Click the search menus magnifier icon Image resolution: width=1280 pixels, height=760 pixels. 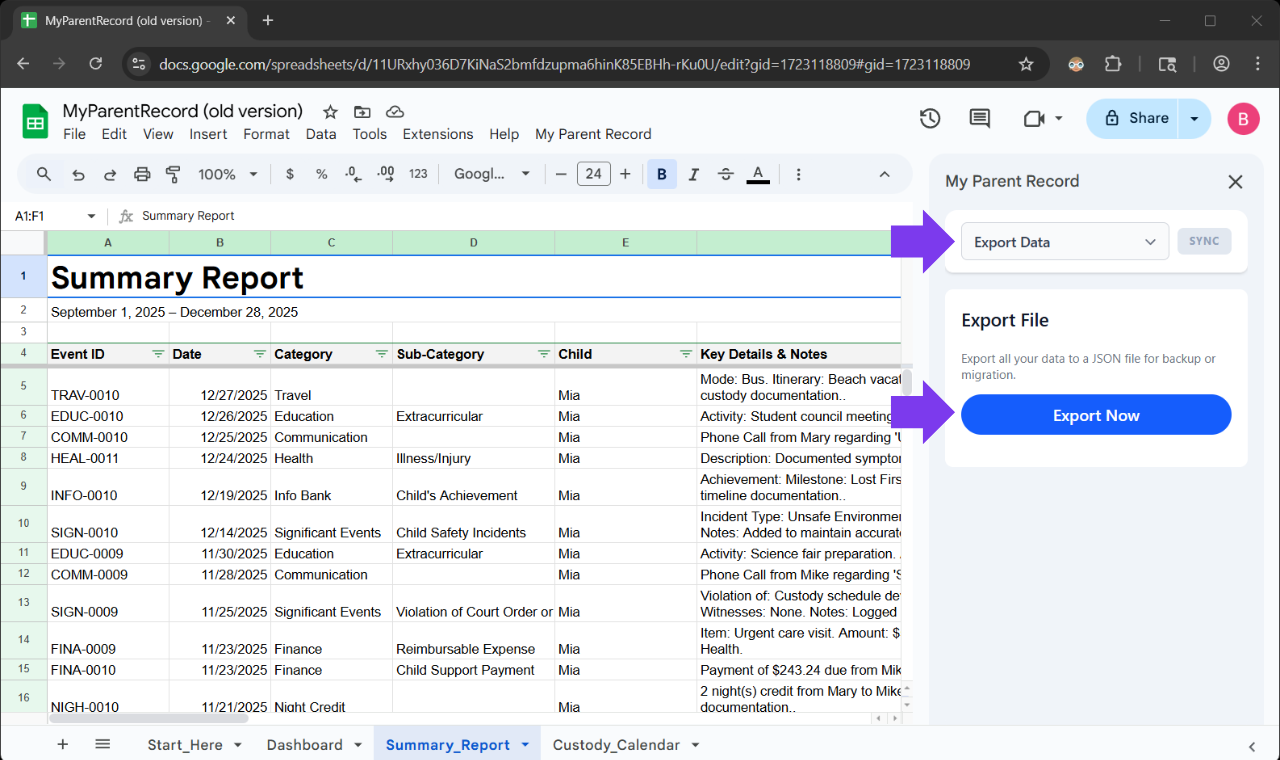point(44,174)
